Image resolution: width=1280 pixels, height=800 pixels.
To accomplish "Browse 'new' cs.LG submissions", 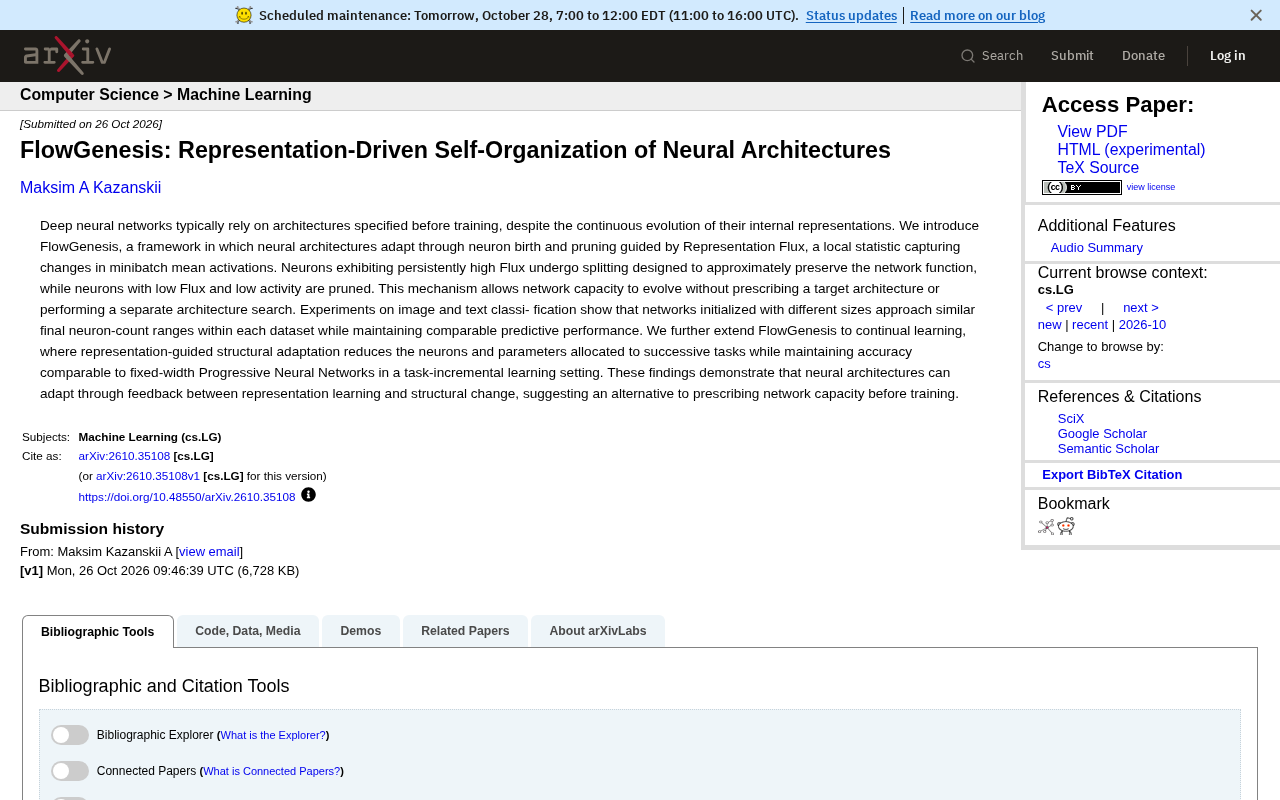I will point(1049,325).
